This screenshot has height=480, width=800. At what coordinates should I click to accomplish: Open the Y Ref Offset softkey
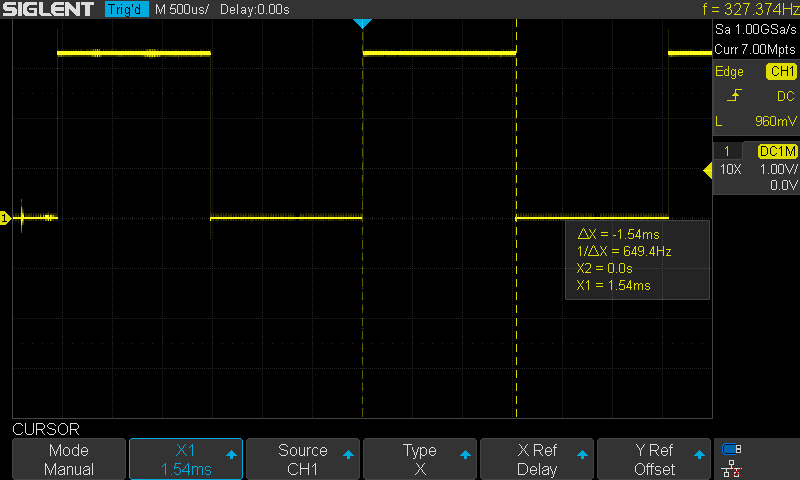click(654, 459)
